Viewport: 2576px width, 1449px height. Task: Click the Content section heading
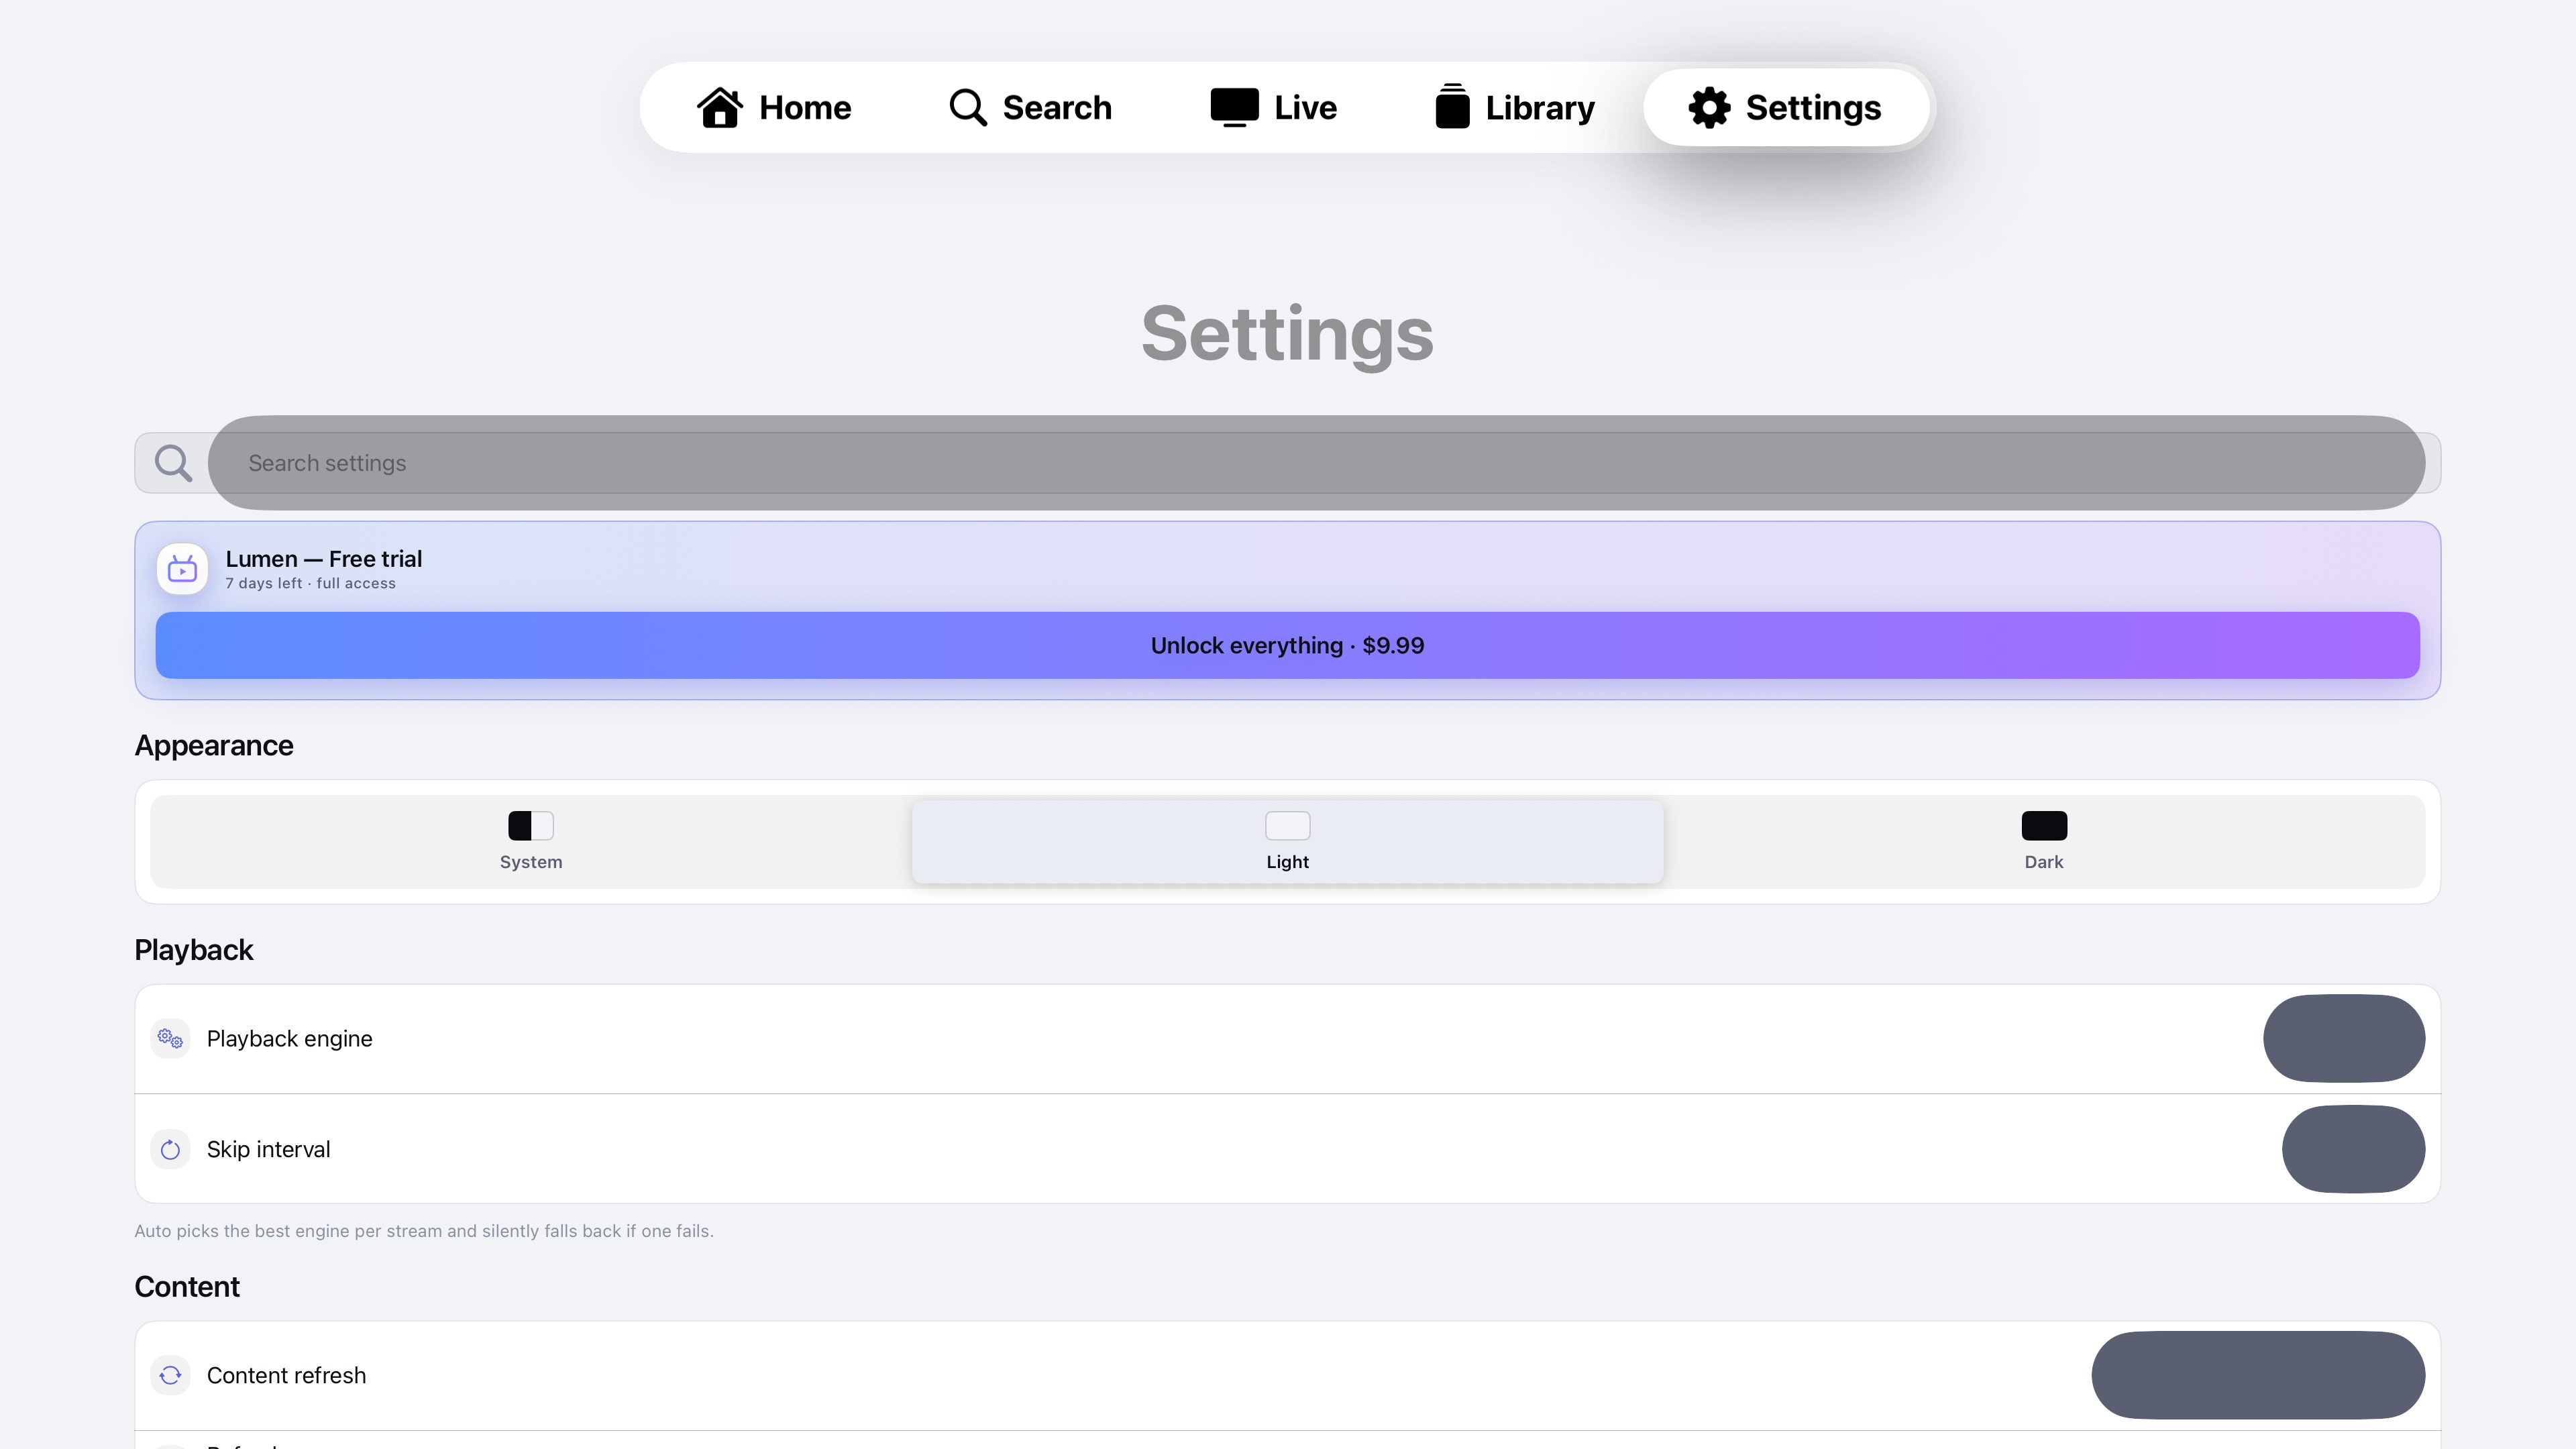(x=187, y=1286)
